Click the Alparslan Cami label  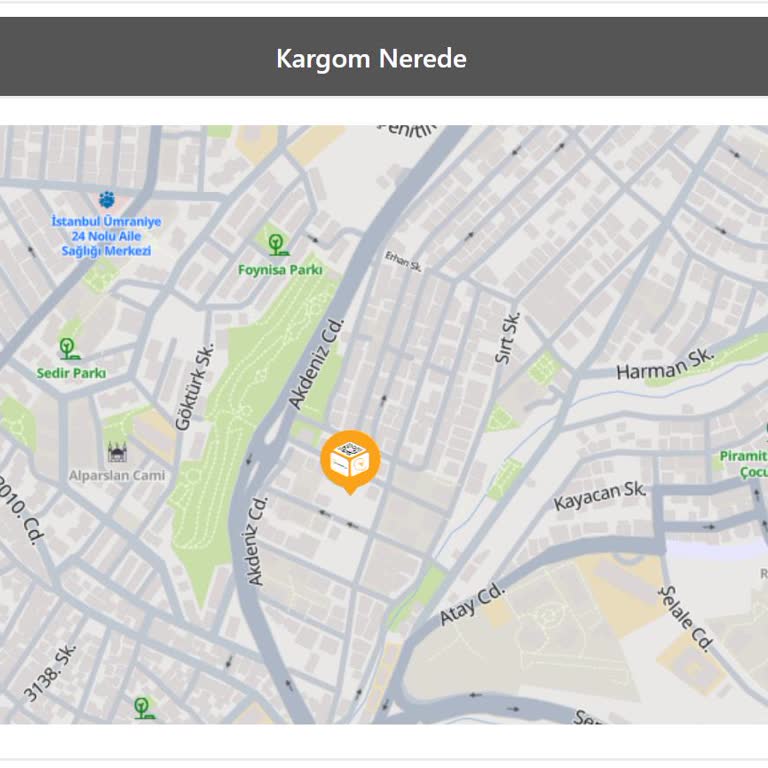click(x=117, y=476)
